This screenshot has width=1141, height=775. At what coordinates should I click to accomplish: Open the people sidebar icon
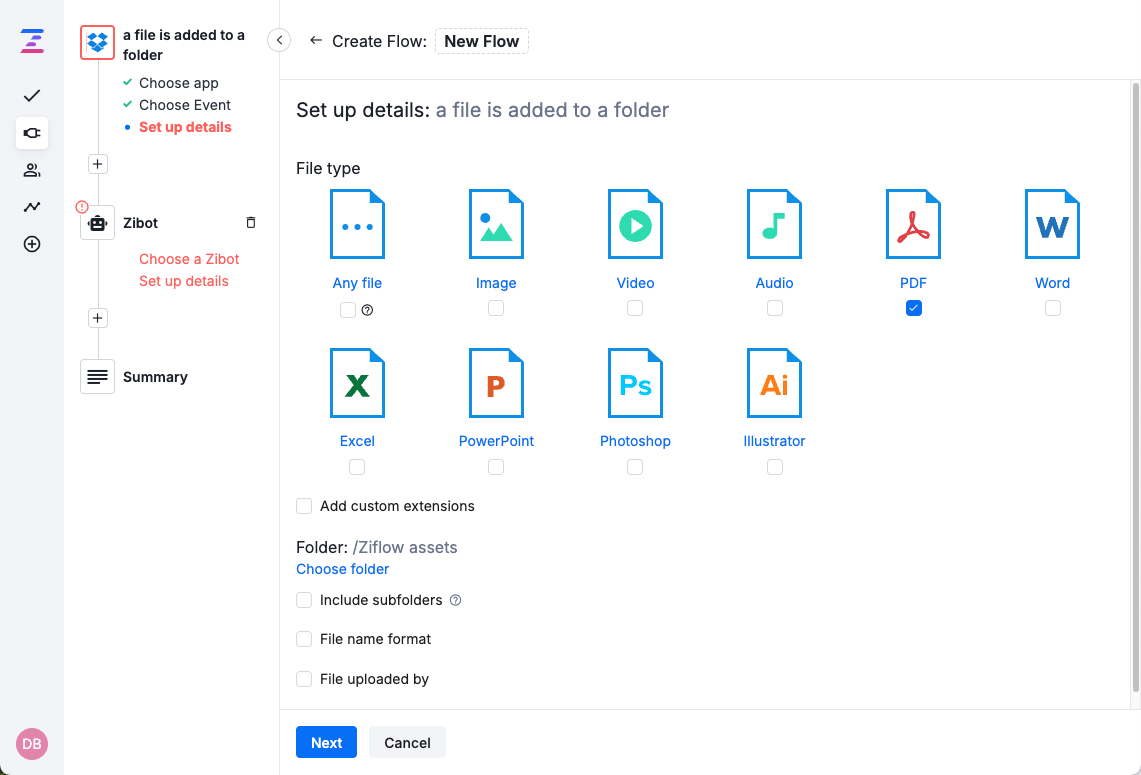click(31, 170)
